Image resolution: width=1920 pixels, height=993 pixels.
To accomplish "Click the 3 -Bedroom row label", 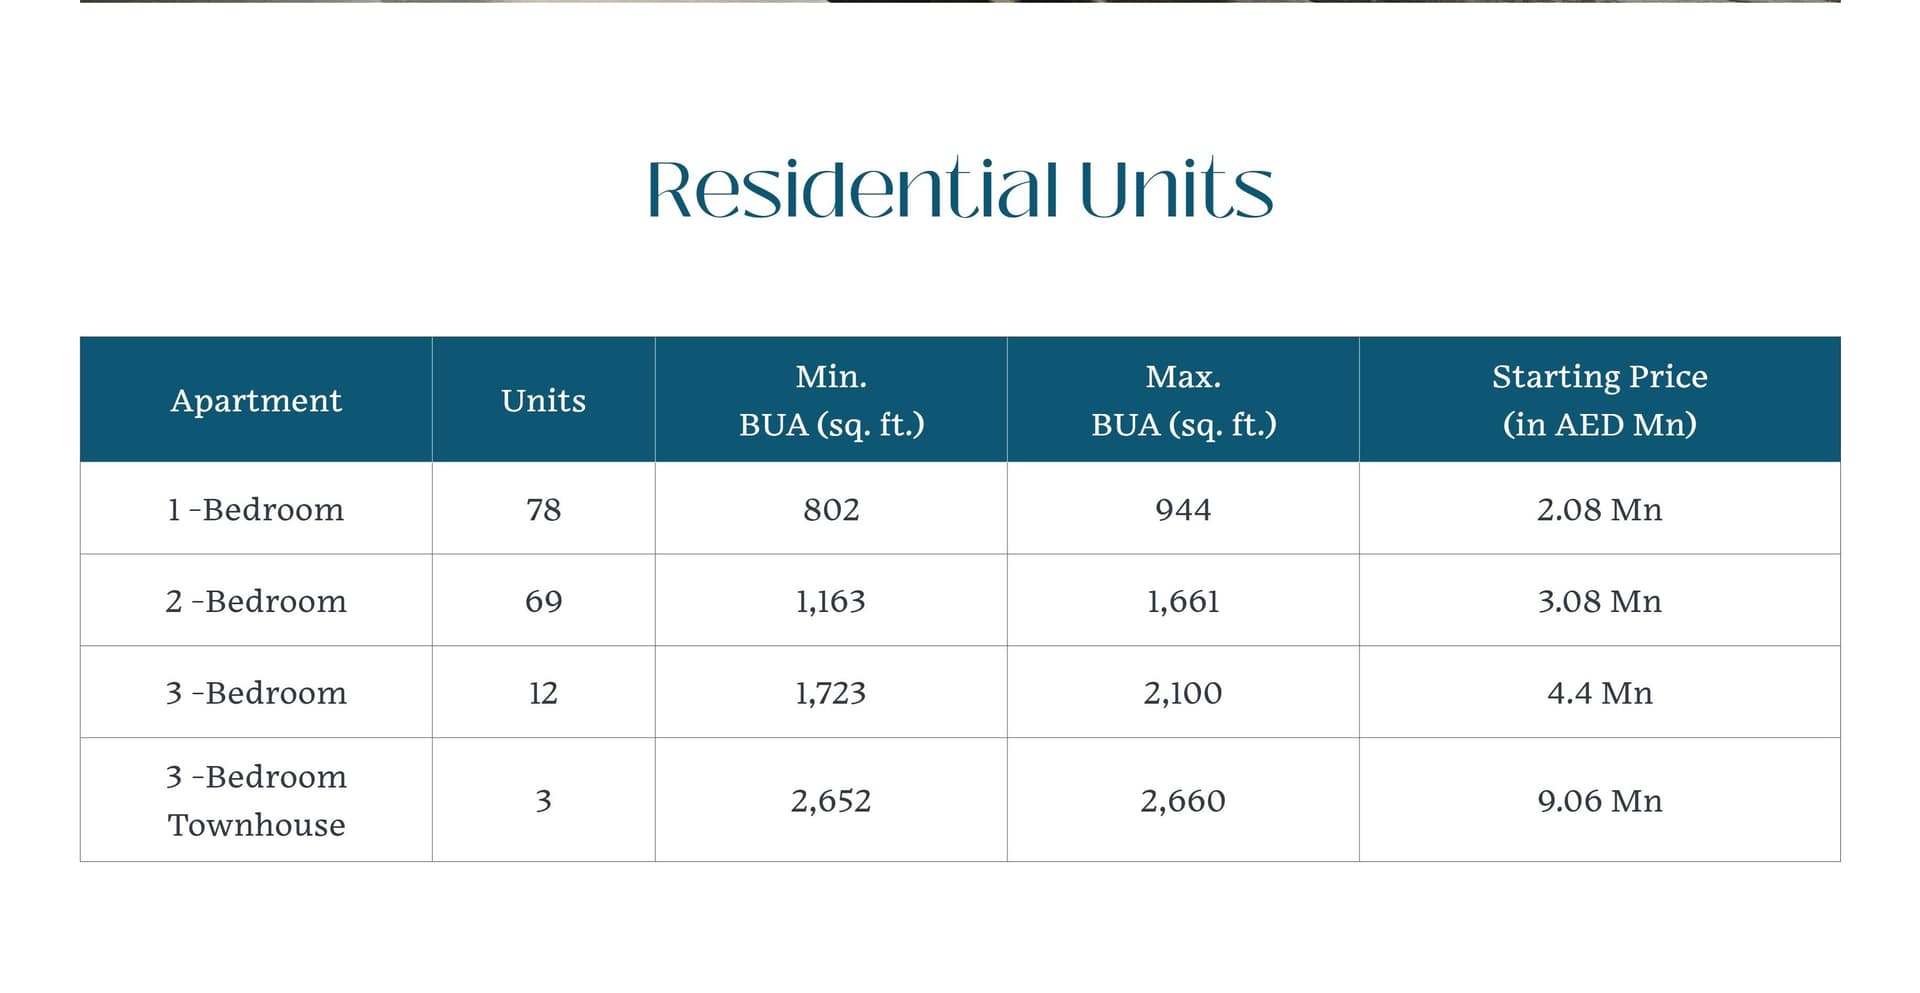I will click(256, 693).
